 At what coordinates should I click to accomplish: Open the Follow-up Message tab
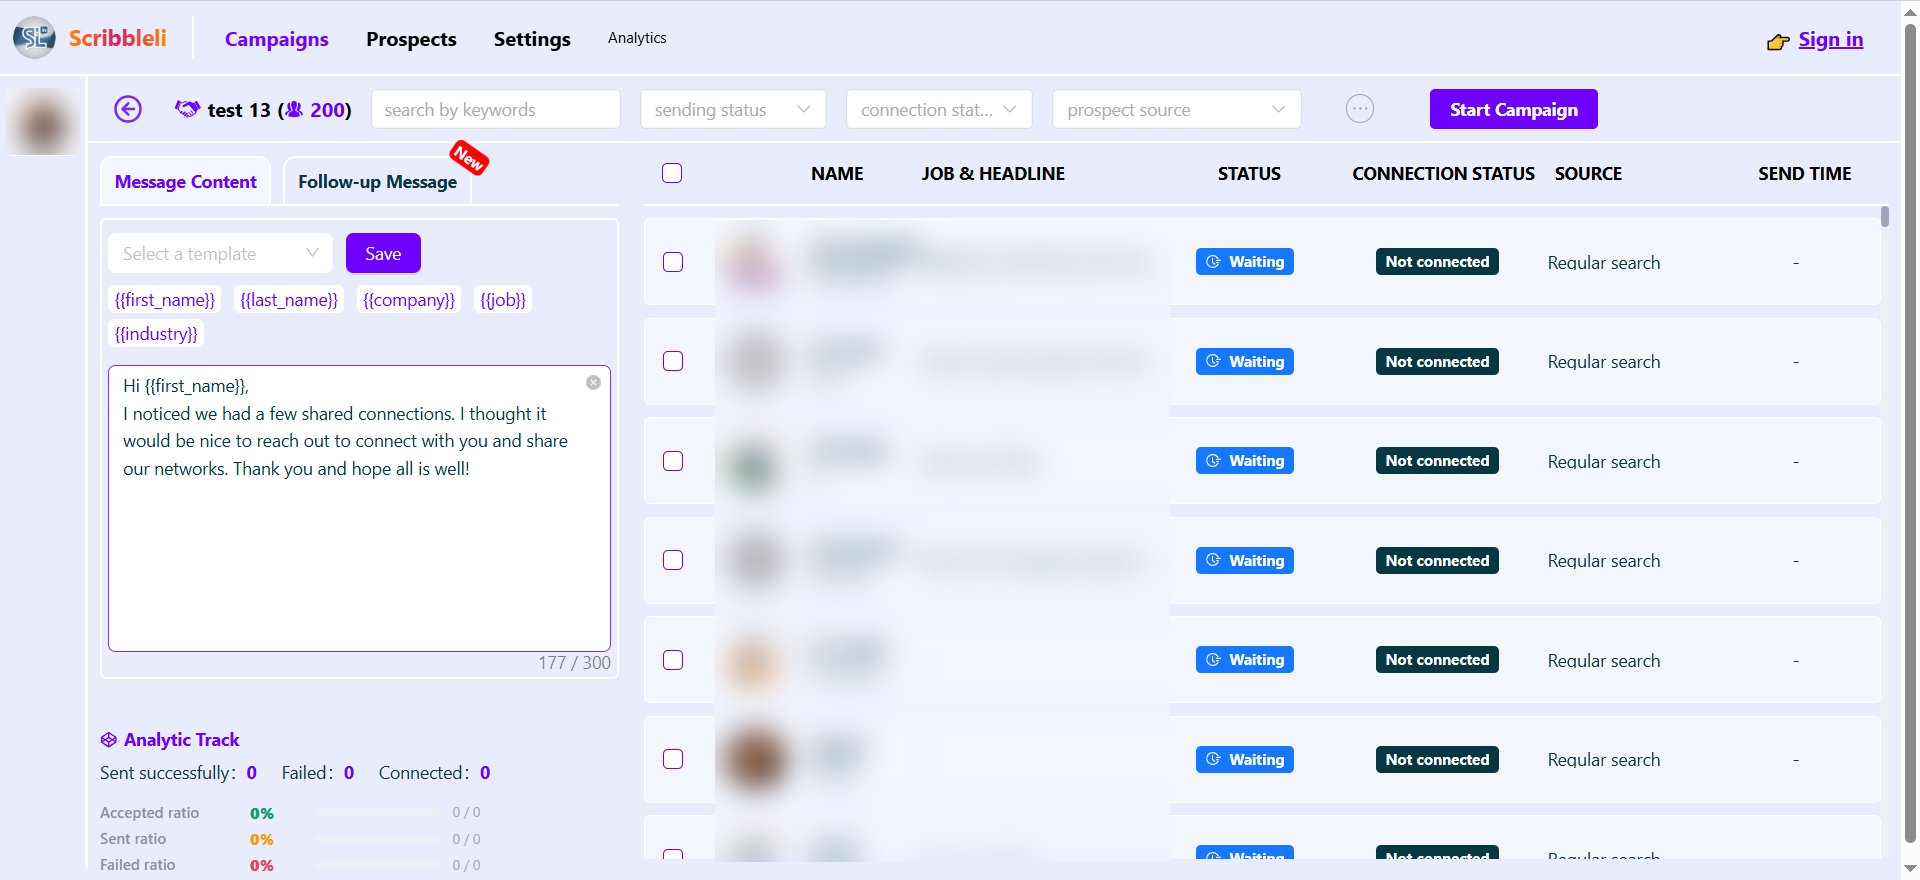point(377,181)
